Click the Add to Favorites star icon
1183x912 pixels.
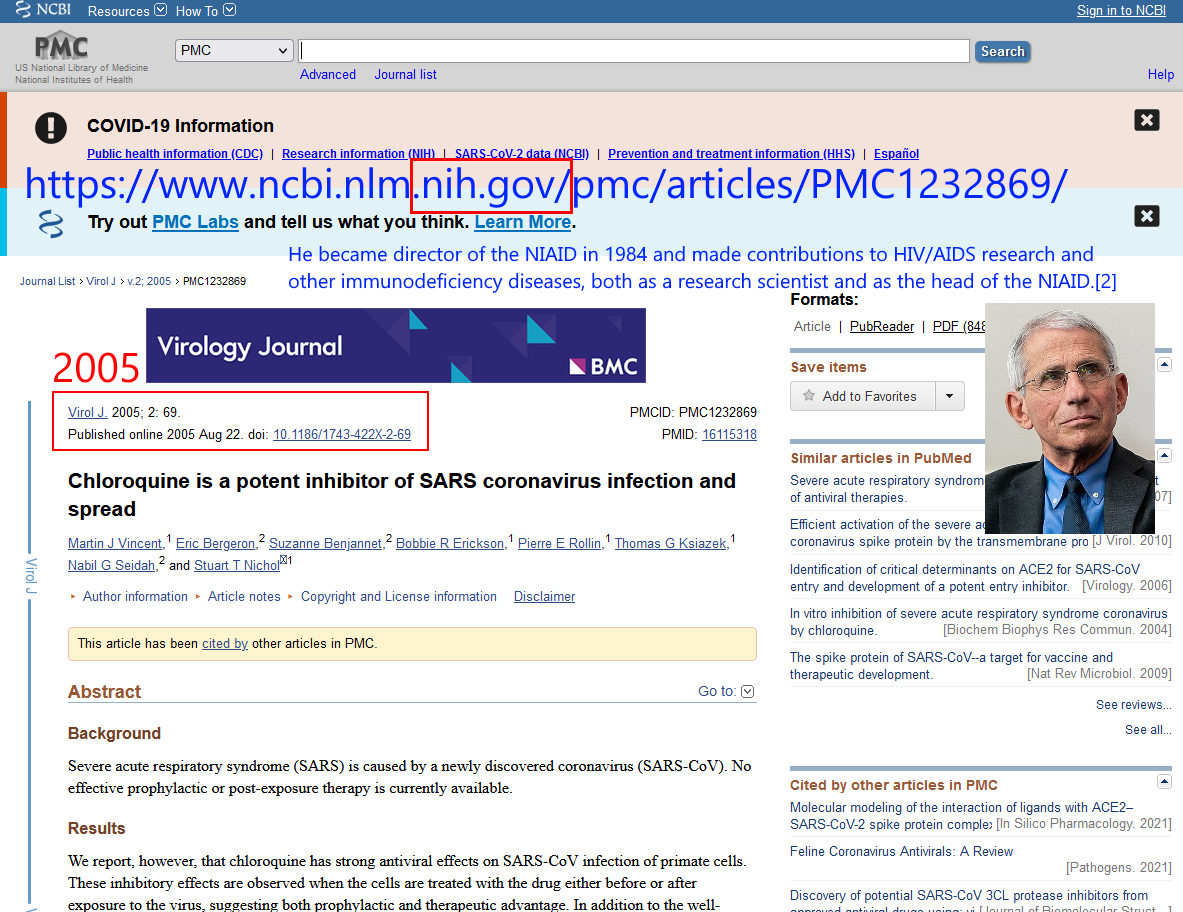[809, 395]
